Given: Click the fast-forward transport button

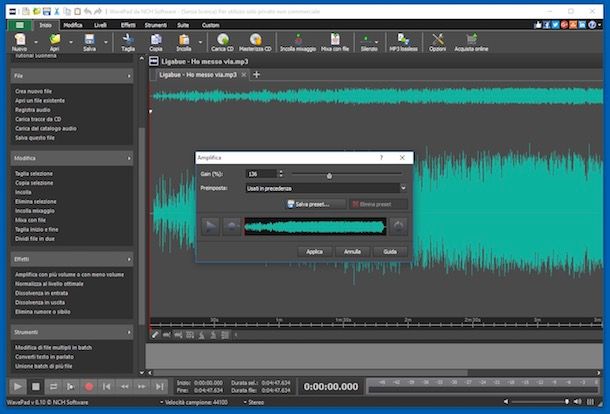Looking at the screenshot, I should (142, 386).
